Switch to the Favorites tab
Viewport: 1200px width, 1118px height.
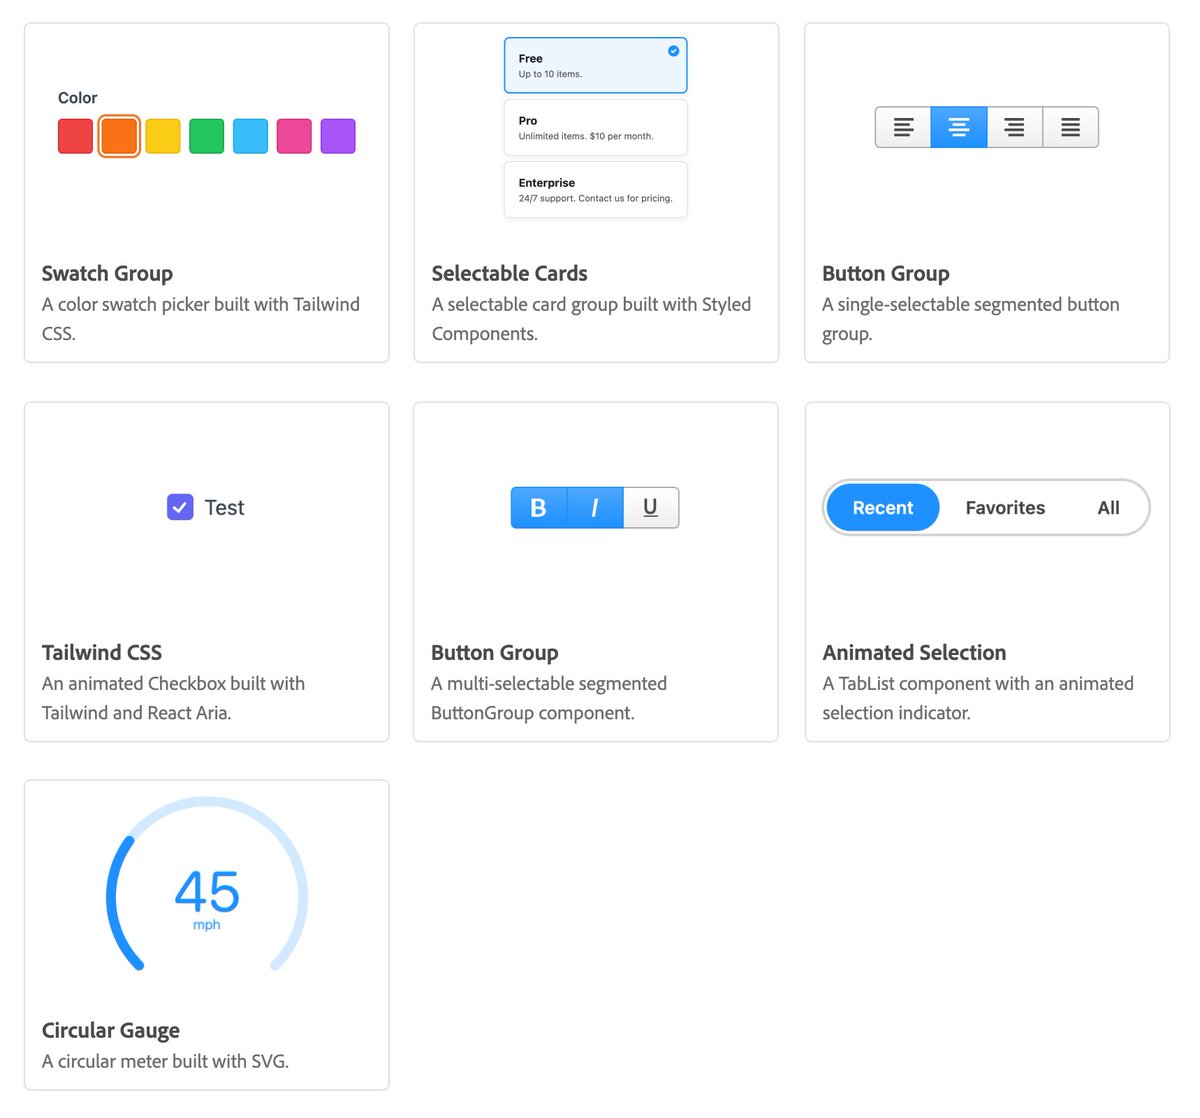click(1005, 508)
